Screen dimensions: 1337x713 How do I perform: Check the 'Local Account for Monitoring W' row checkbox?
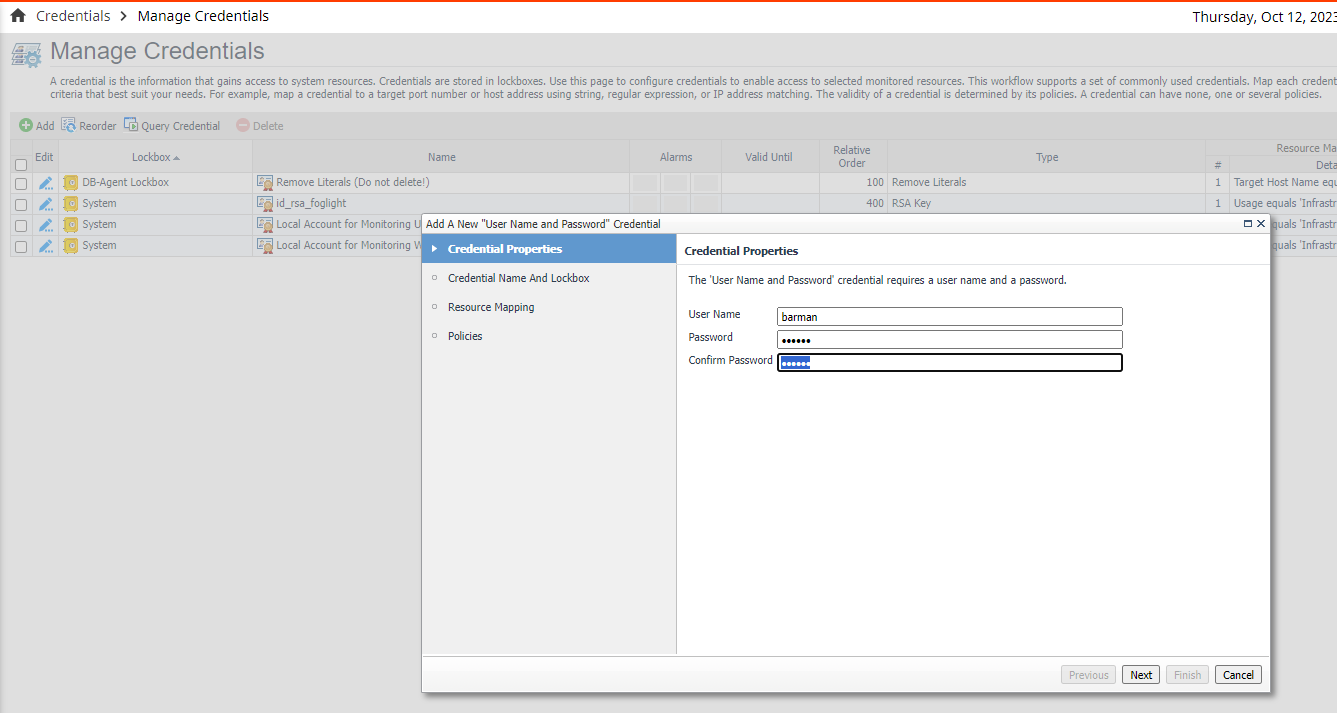(21, 247)
